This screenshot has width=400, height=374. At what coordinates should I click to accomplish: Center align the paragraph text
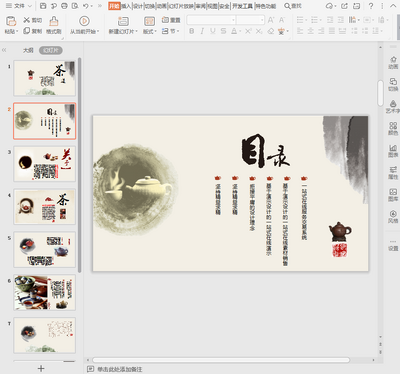(311, 31)
